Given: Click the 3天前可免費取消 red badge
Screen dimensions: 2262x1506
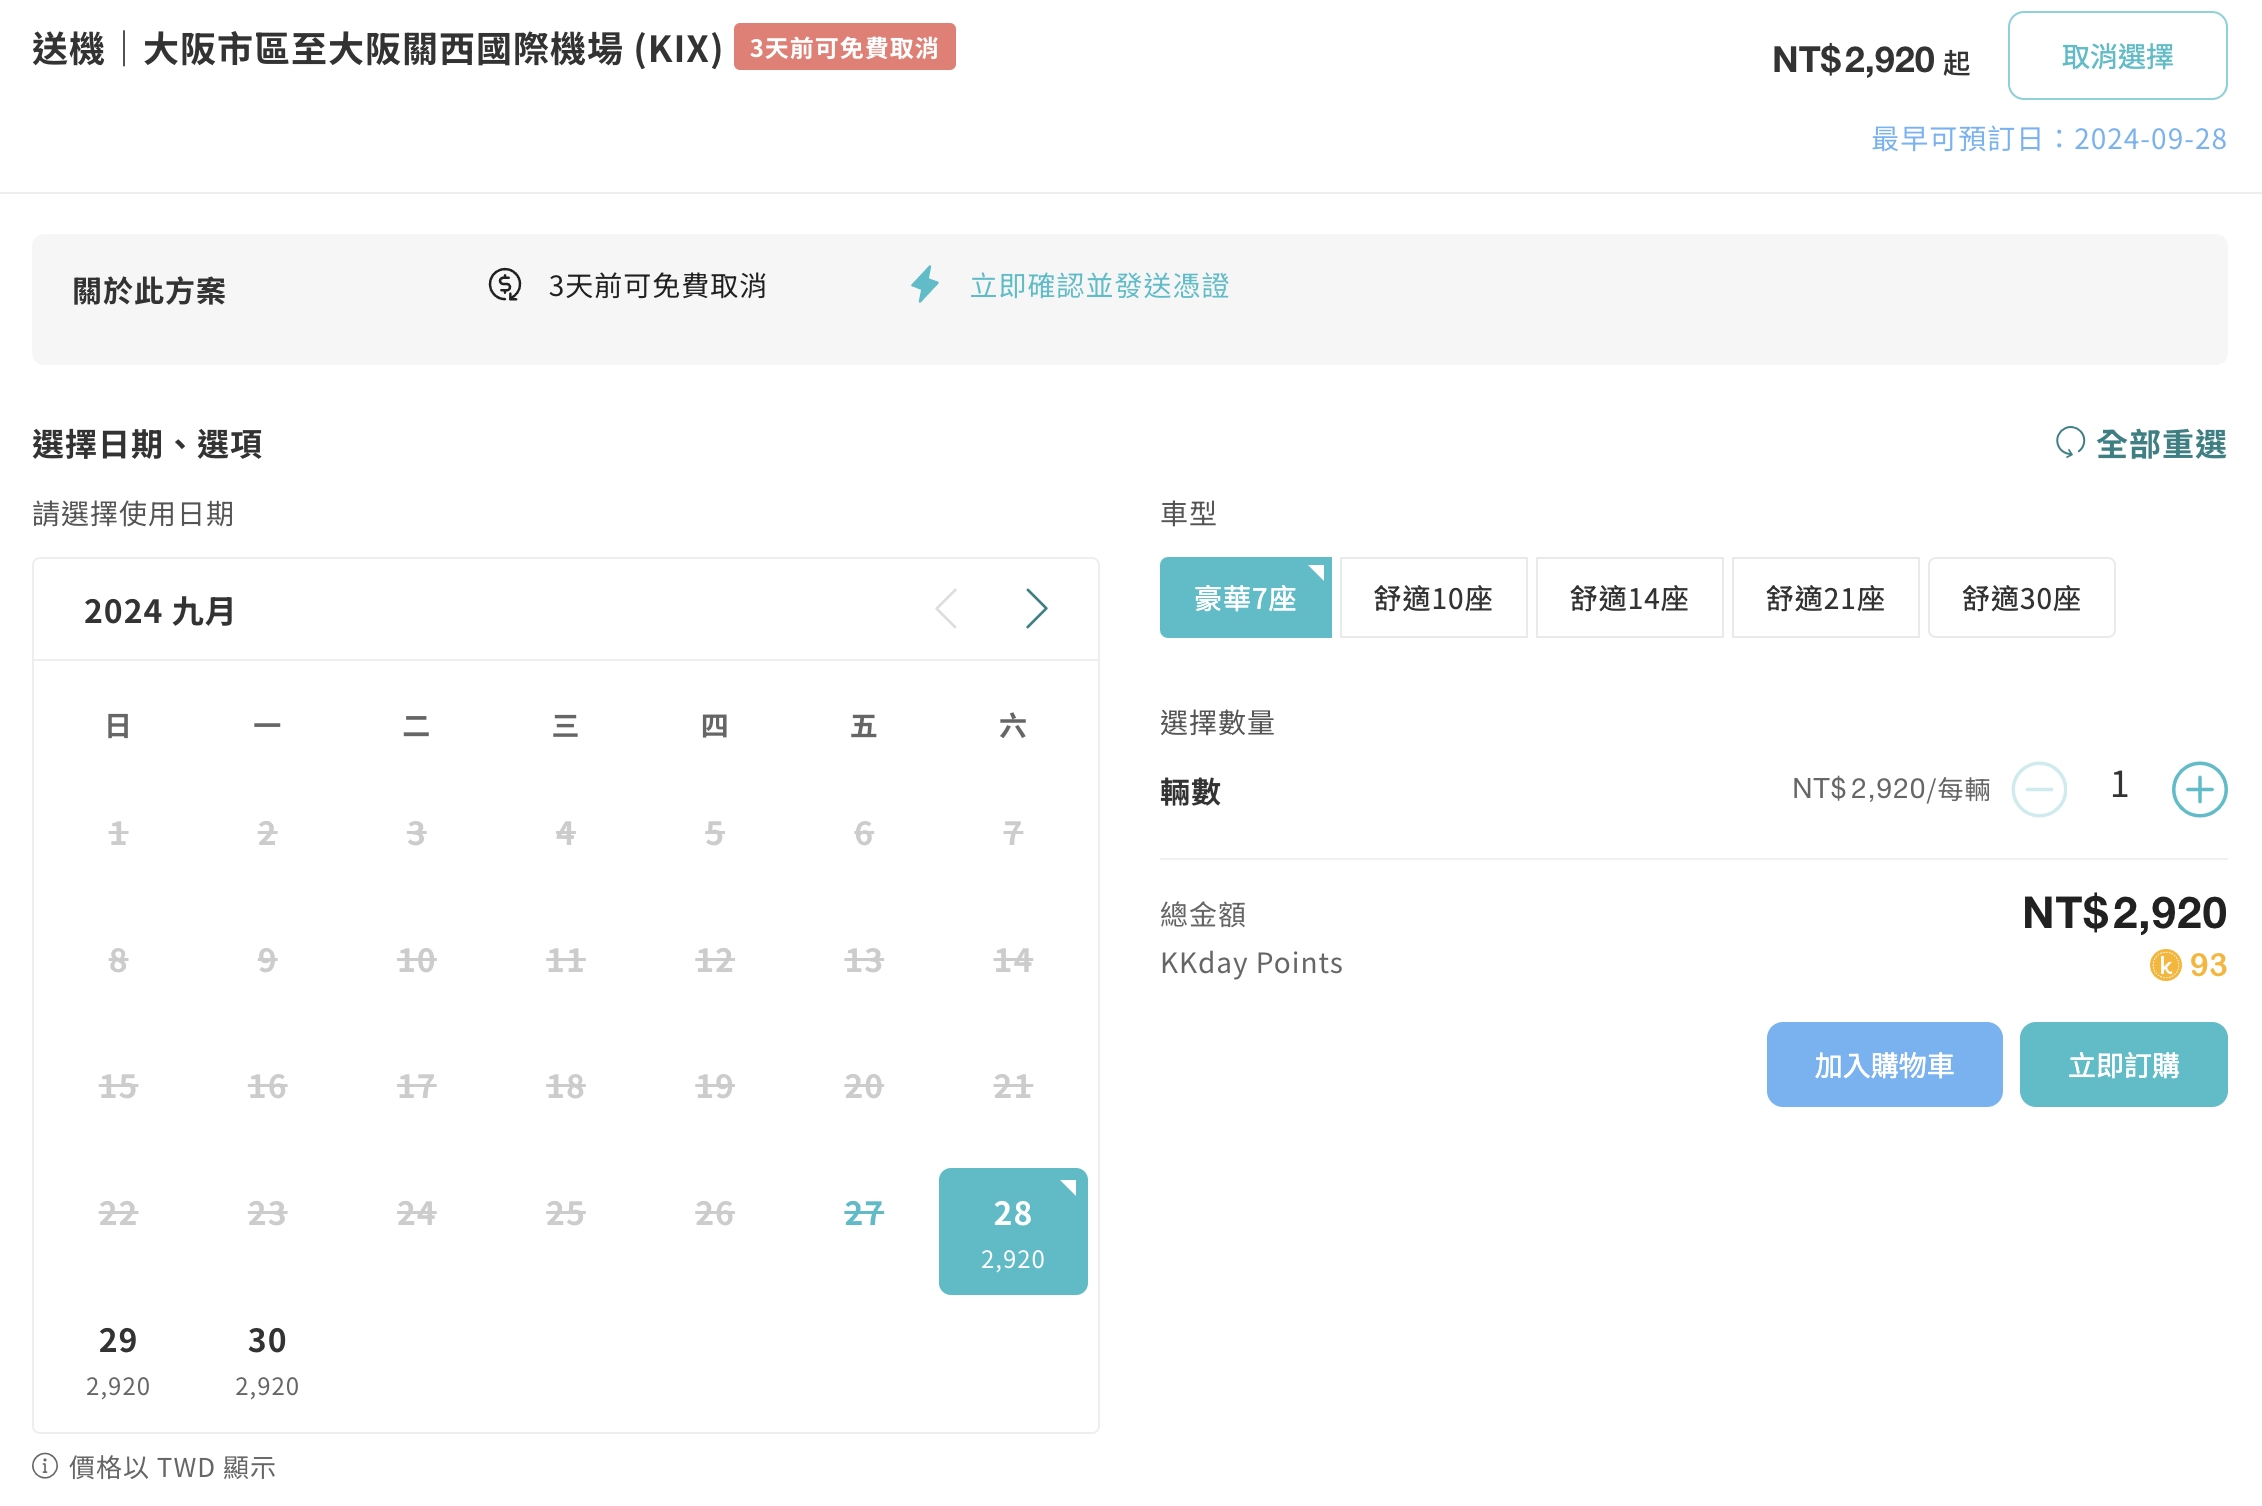Looking at the screenshot, I should [x=844, y=47].
